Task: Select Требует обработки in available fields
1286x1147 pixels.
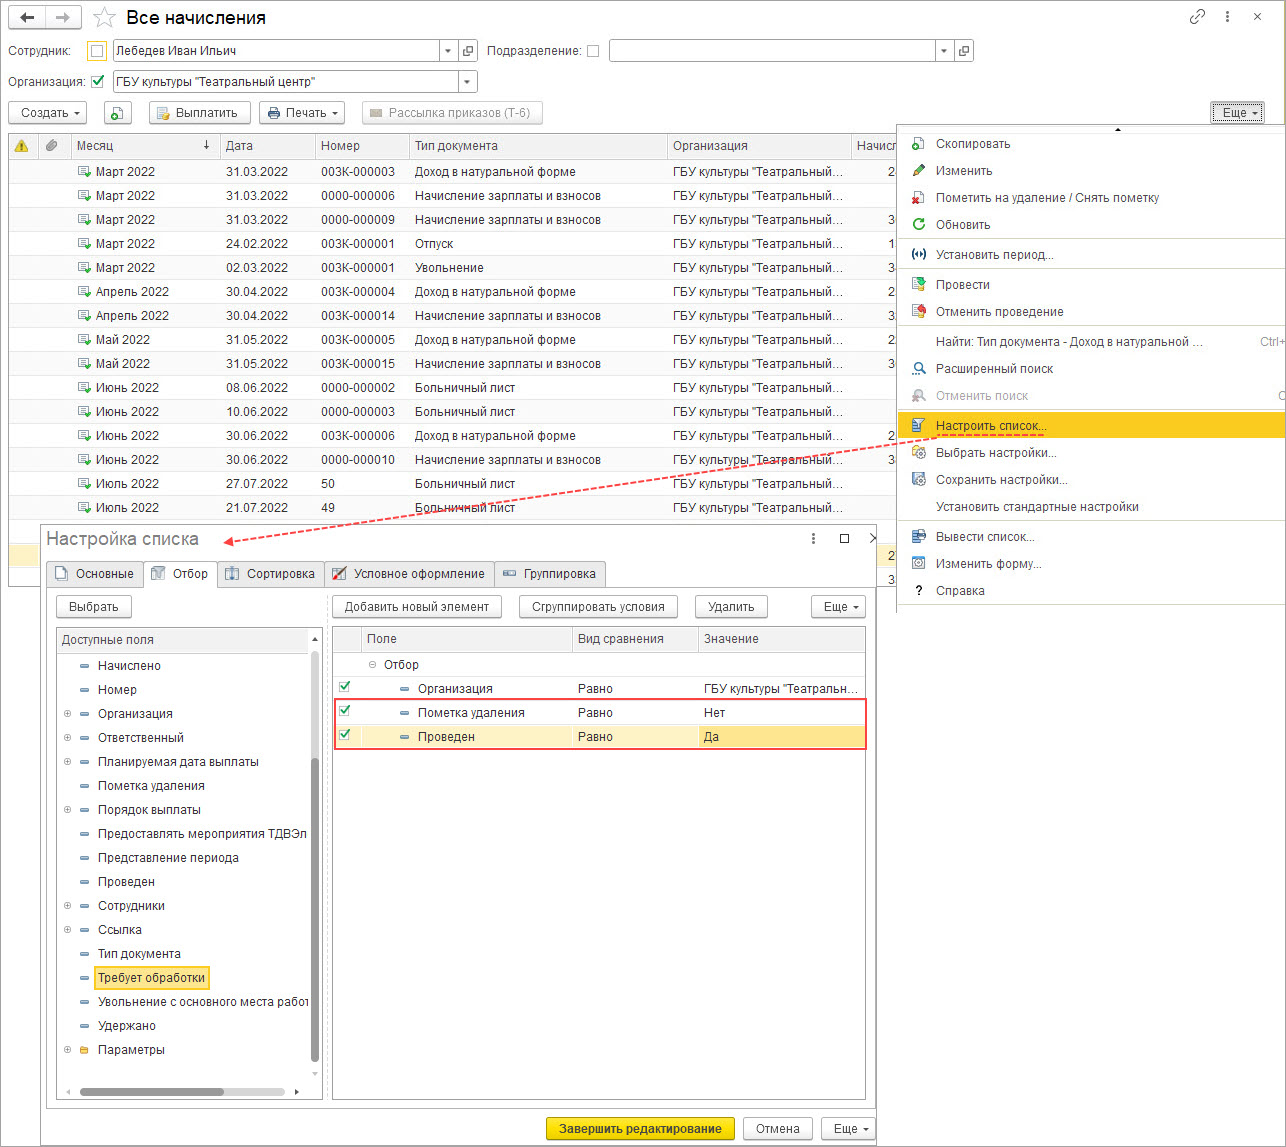Action: [x=151, y=978]
